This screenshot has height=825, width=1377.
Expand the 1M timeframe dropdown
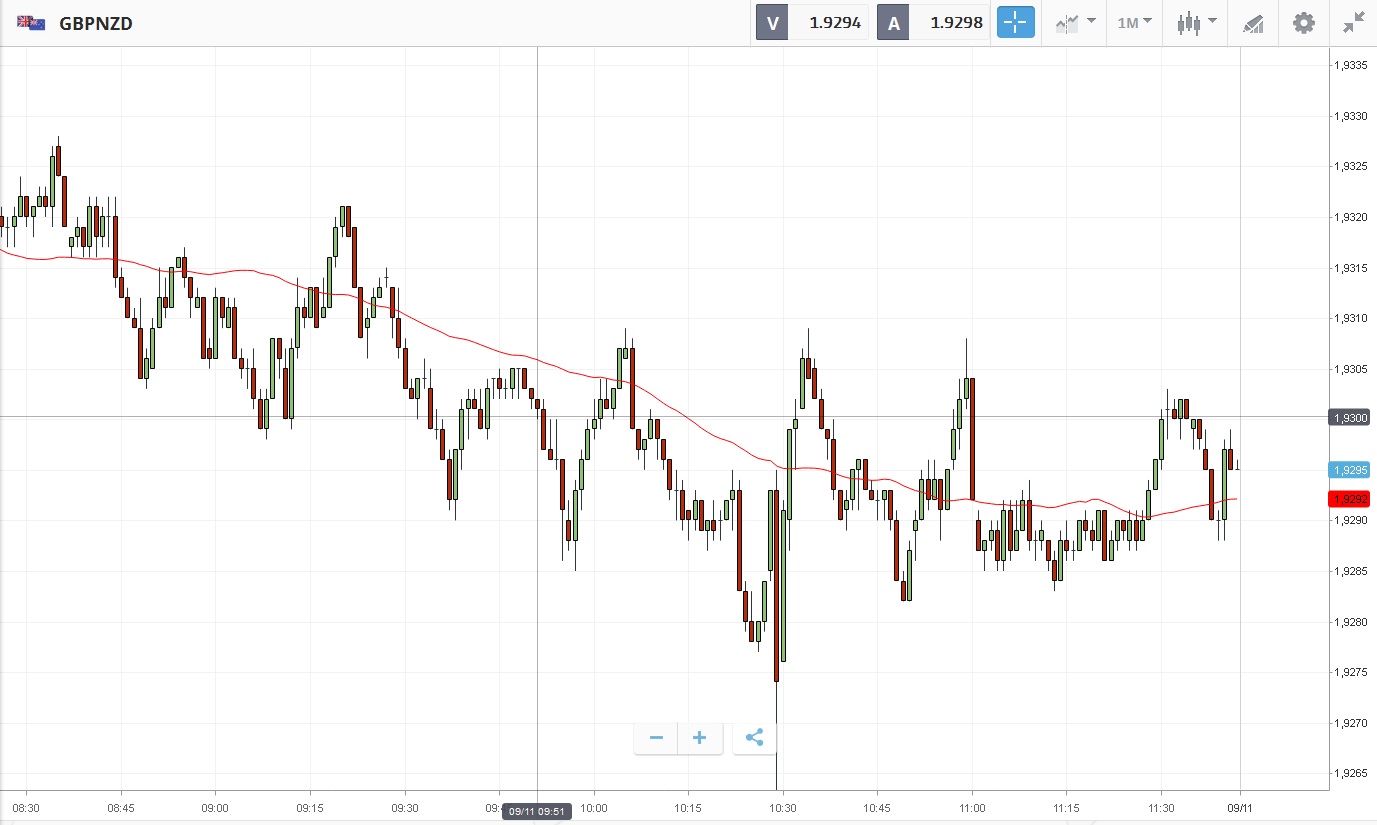coord(1134,22)
